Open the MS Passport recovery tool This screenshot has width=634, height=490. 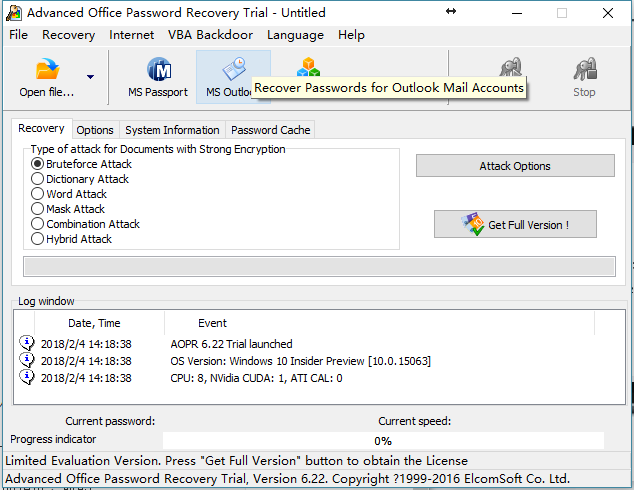pos(158,77)
